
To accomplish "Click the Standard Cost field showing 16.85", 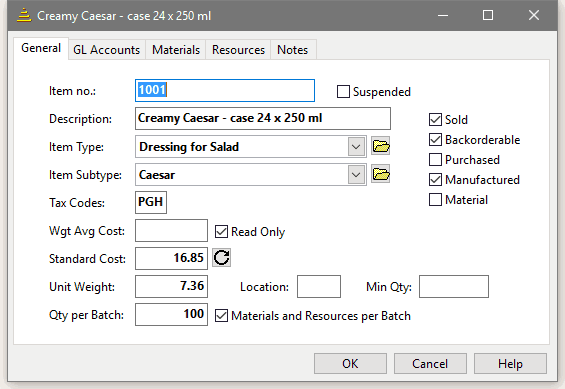I will 171,258.
